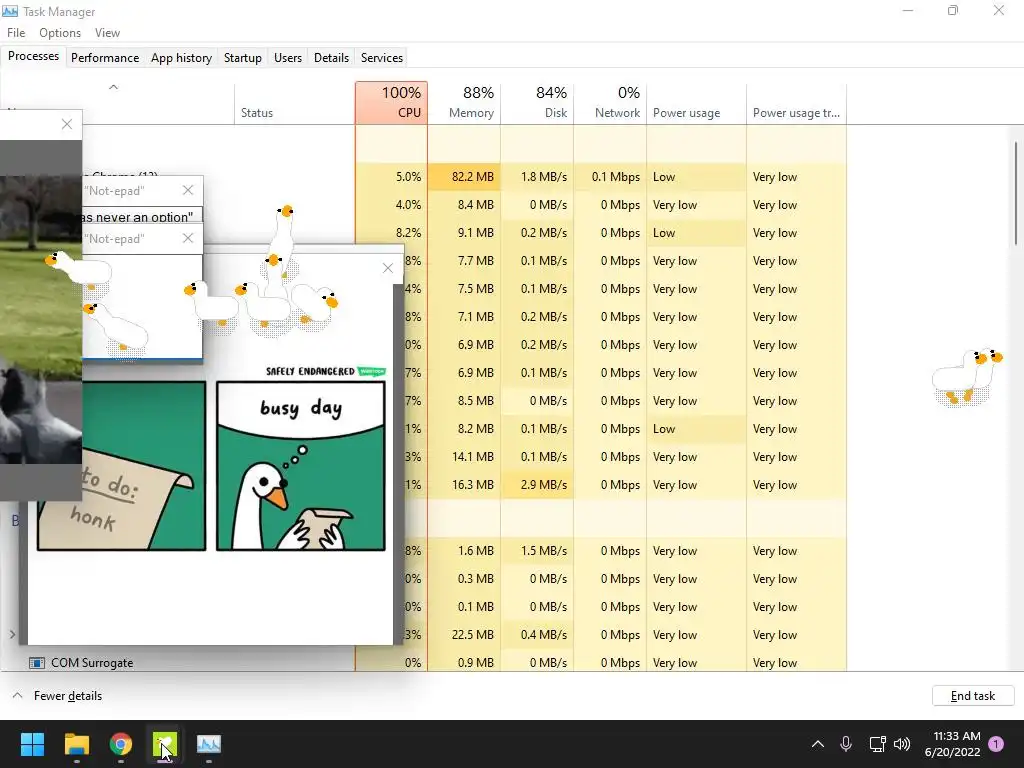Click the Power usage trend column header
The height and width of the screenshot is (768, 1024).
(796, 103)
